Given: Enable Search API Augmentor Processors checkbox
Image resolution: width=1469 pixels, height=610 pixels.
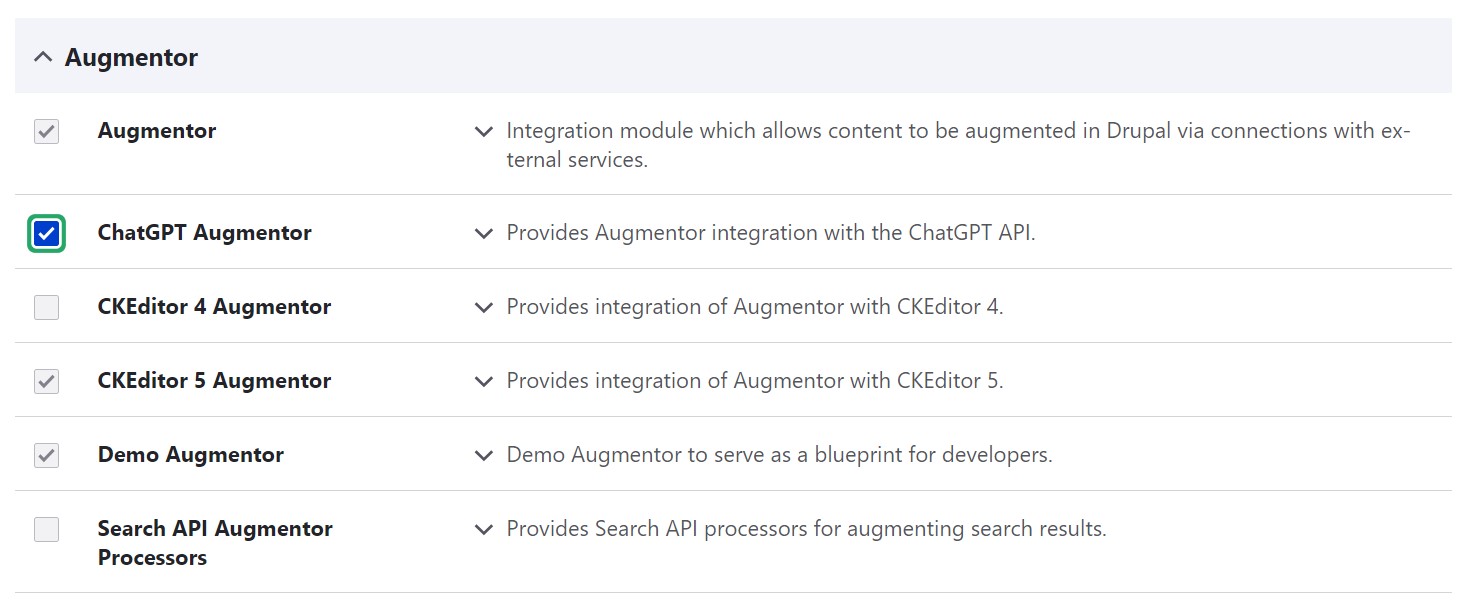Looking at the screenshot, I should pos(47,529).
